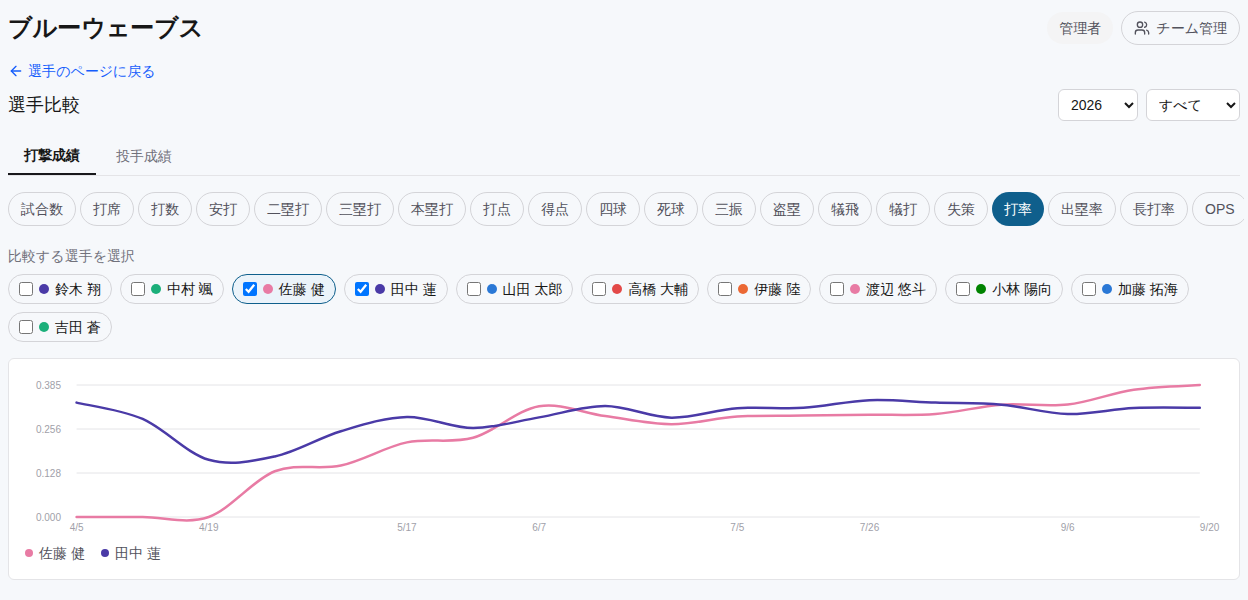Select the 吉田 蒼 checkbox
This screenshot has height=600, width=1248.
[x=26, y=327]
